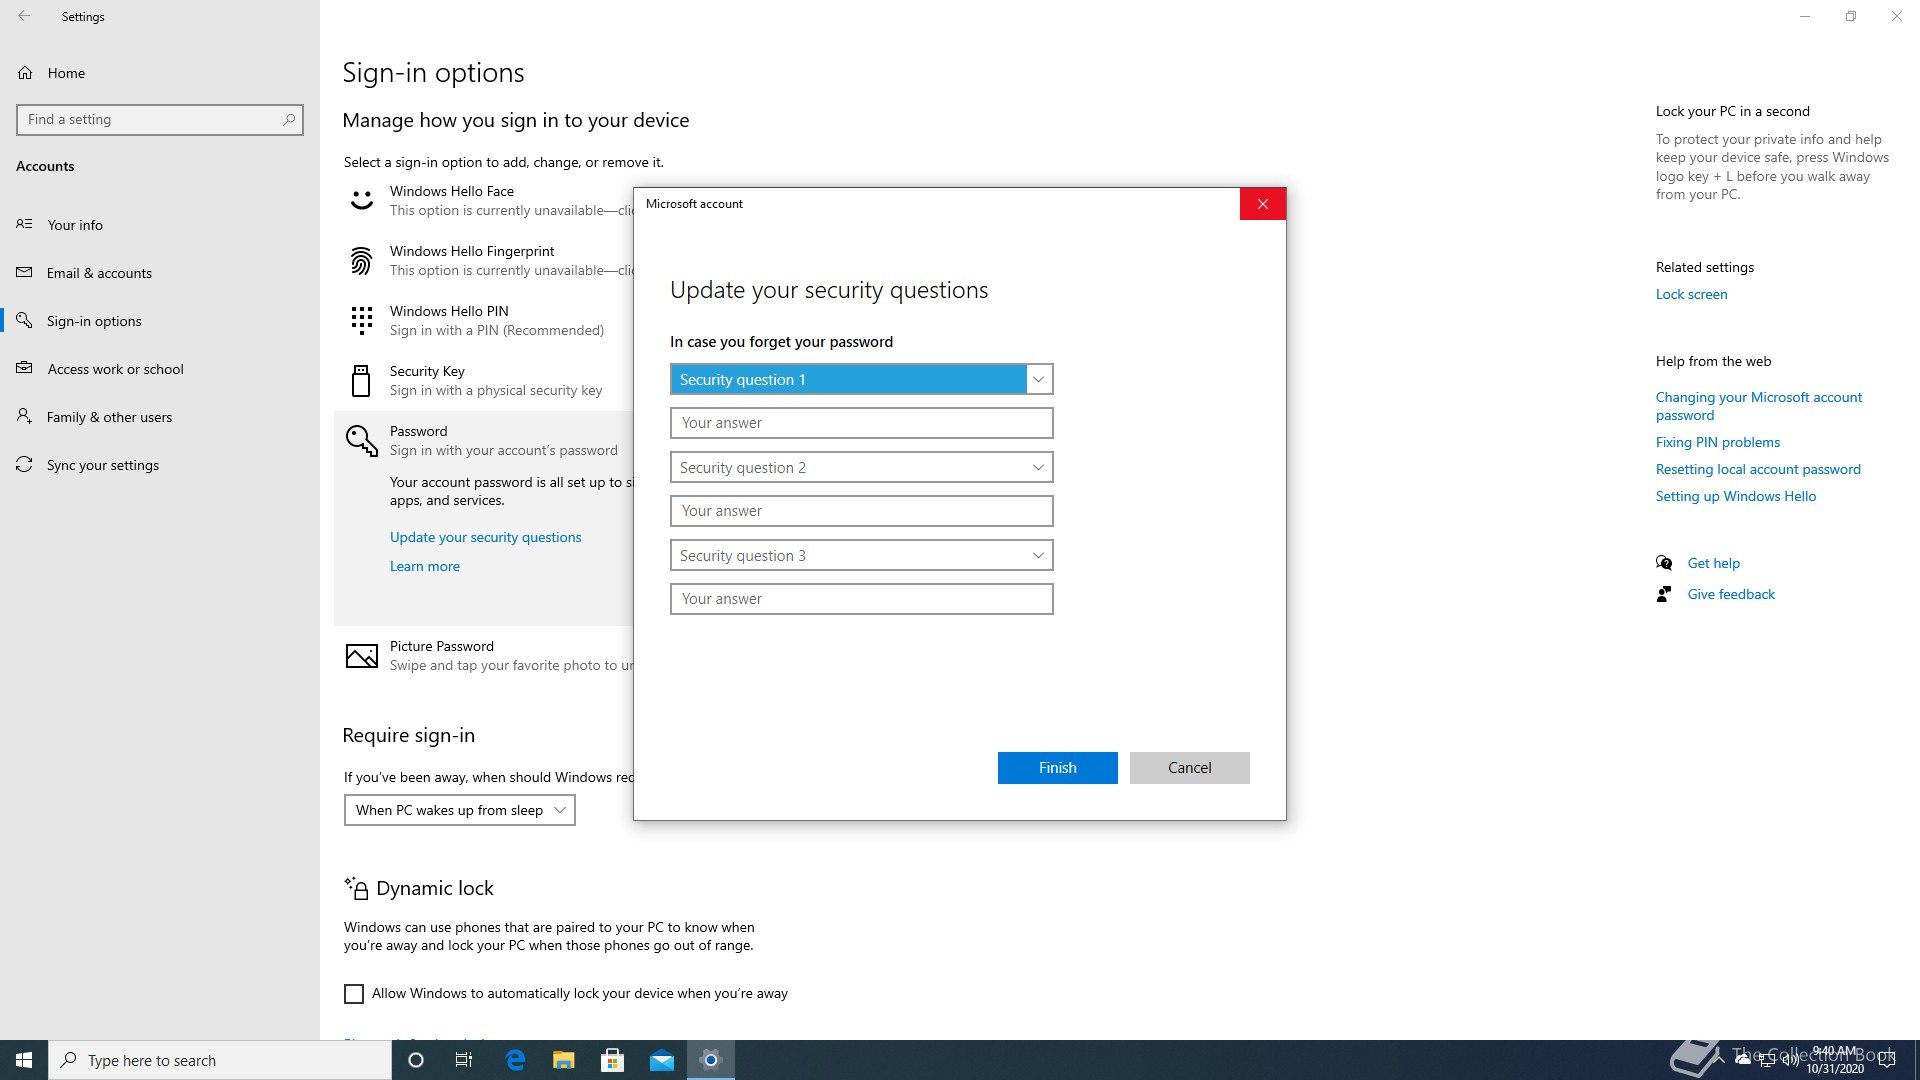
Task: Click the taskbar search box
Action: coord(220,1060)
